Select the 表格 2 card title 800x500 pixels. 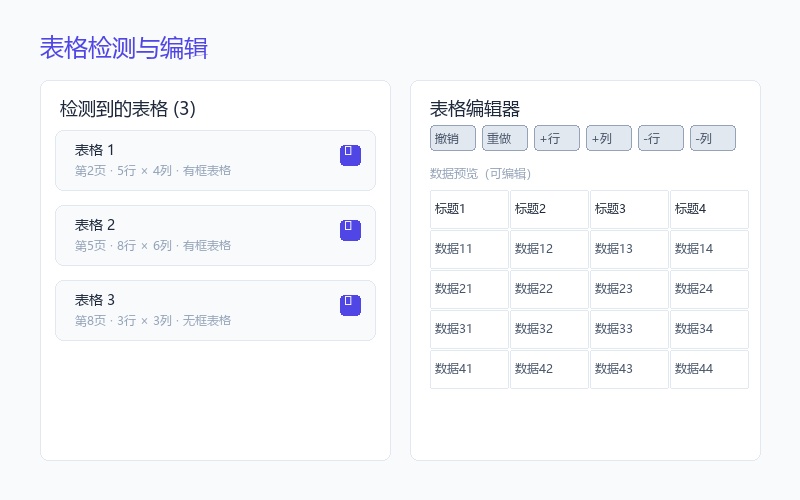(95, 225)
